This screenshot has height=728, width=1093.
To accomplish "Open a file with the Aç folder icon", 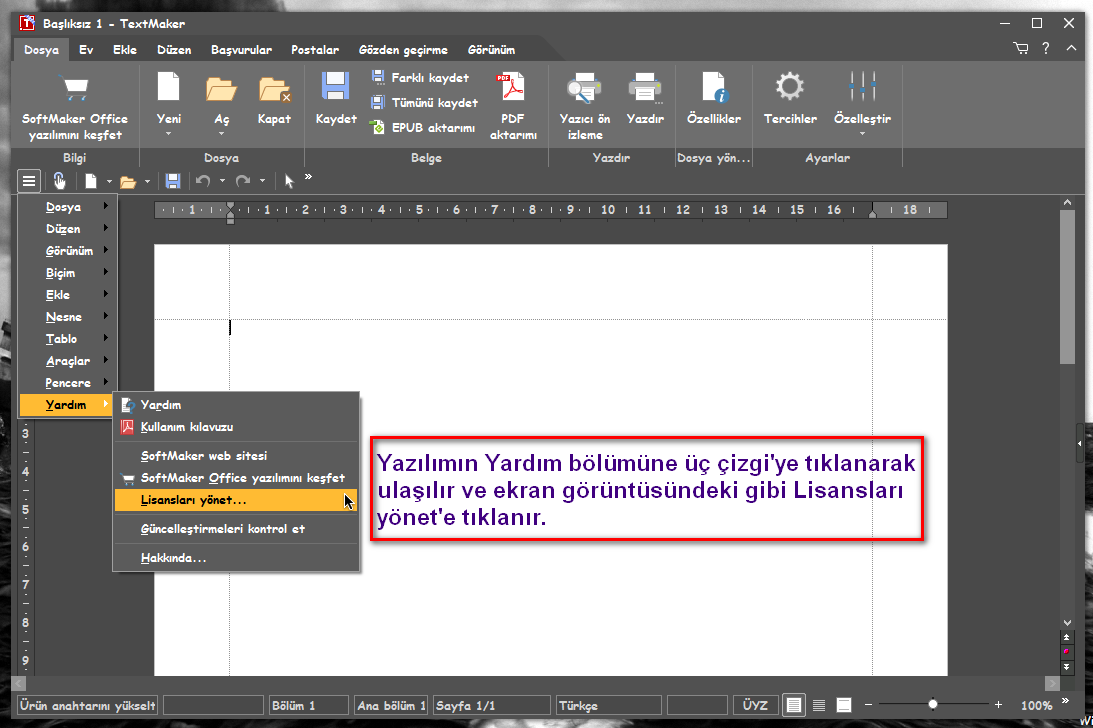I will coord(222,89).
